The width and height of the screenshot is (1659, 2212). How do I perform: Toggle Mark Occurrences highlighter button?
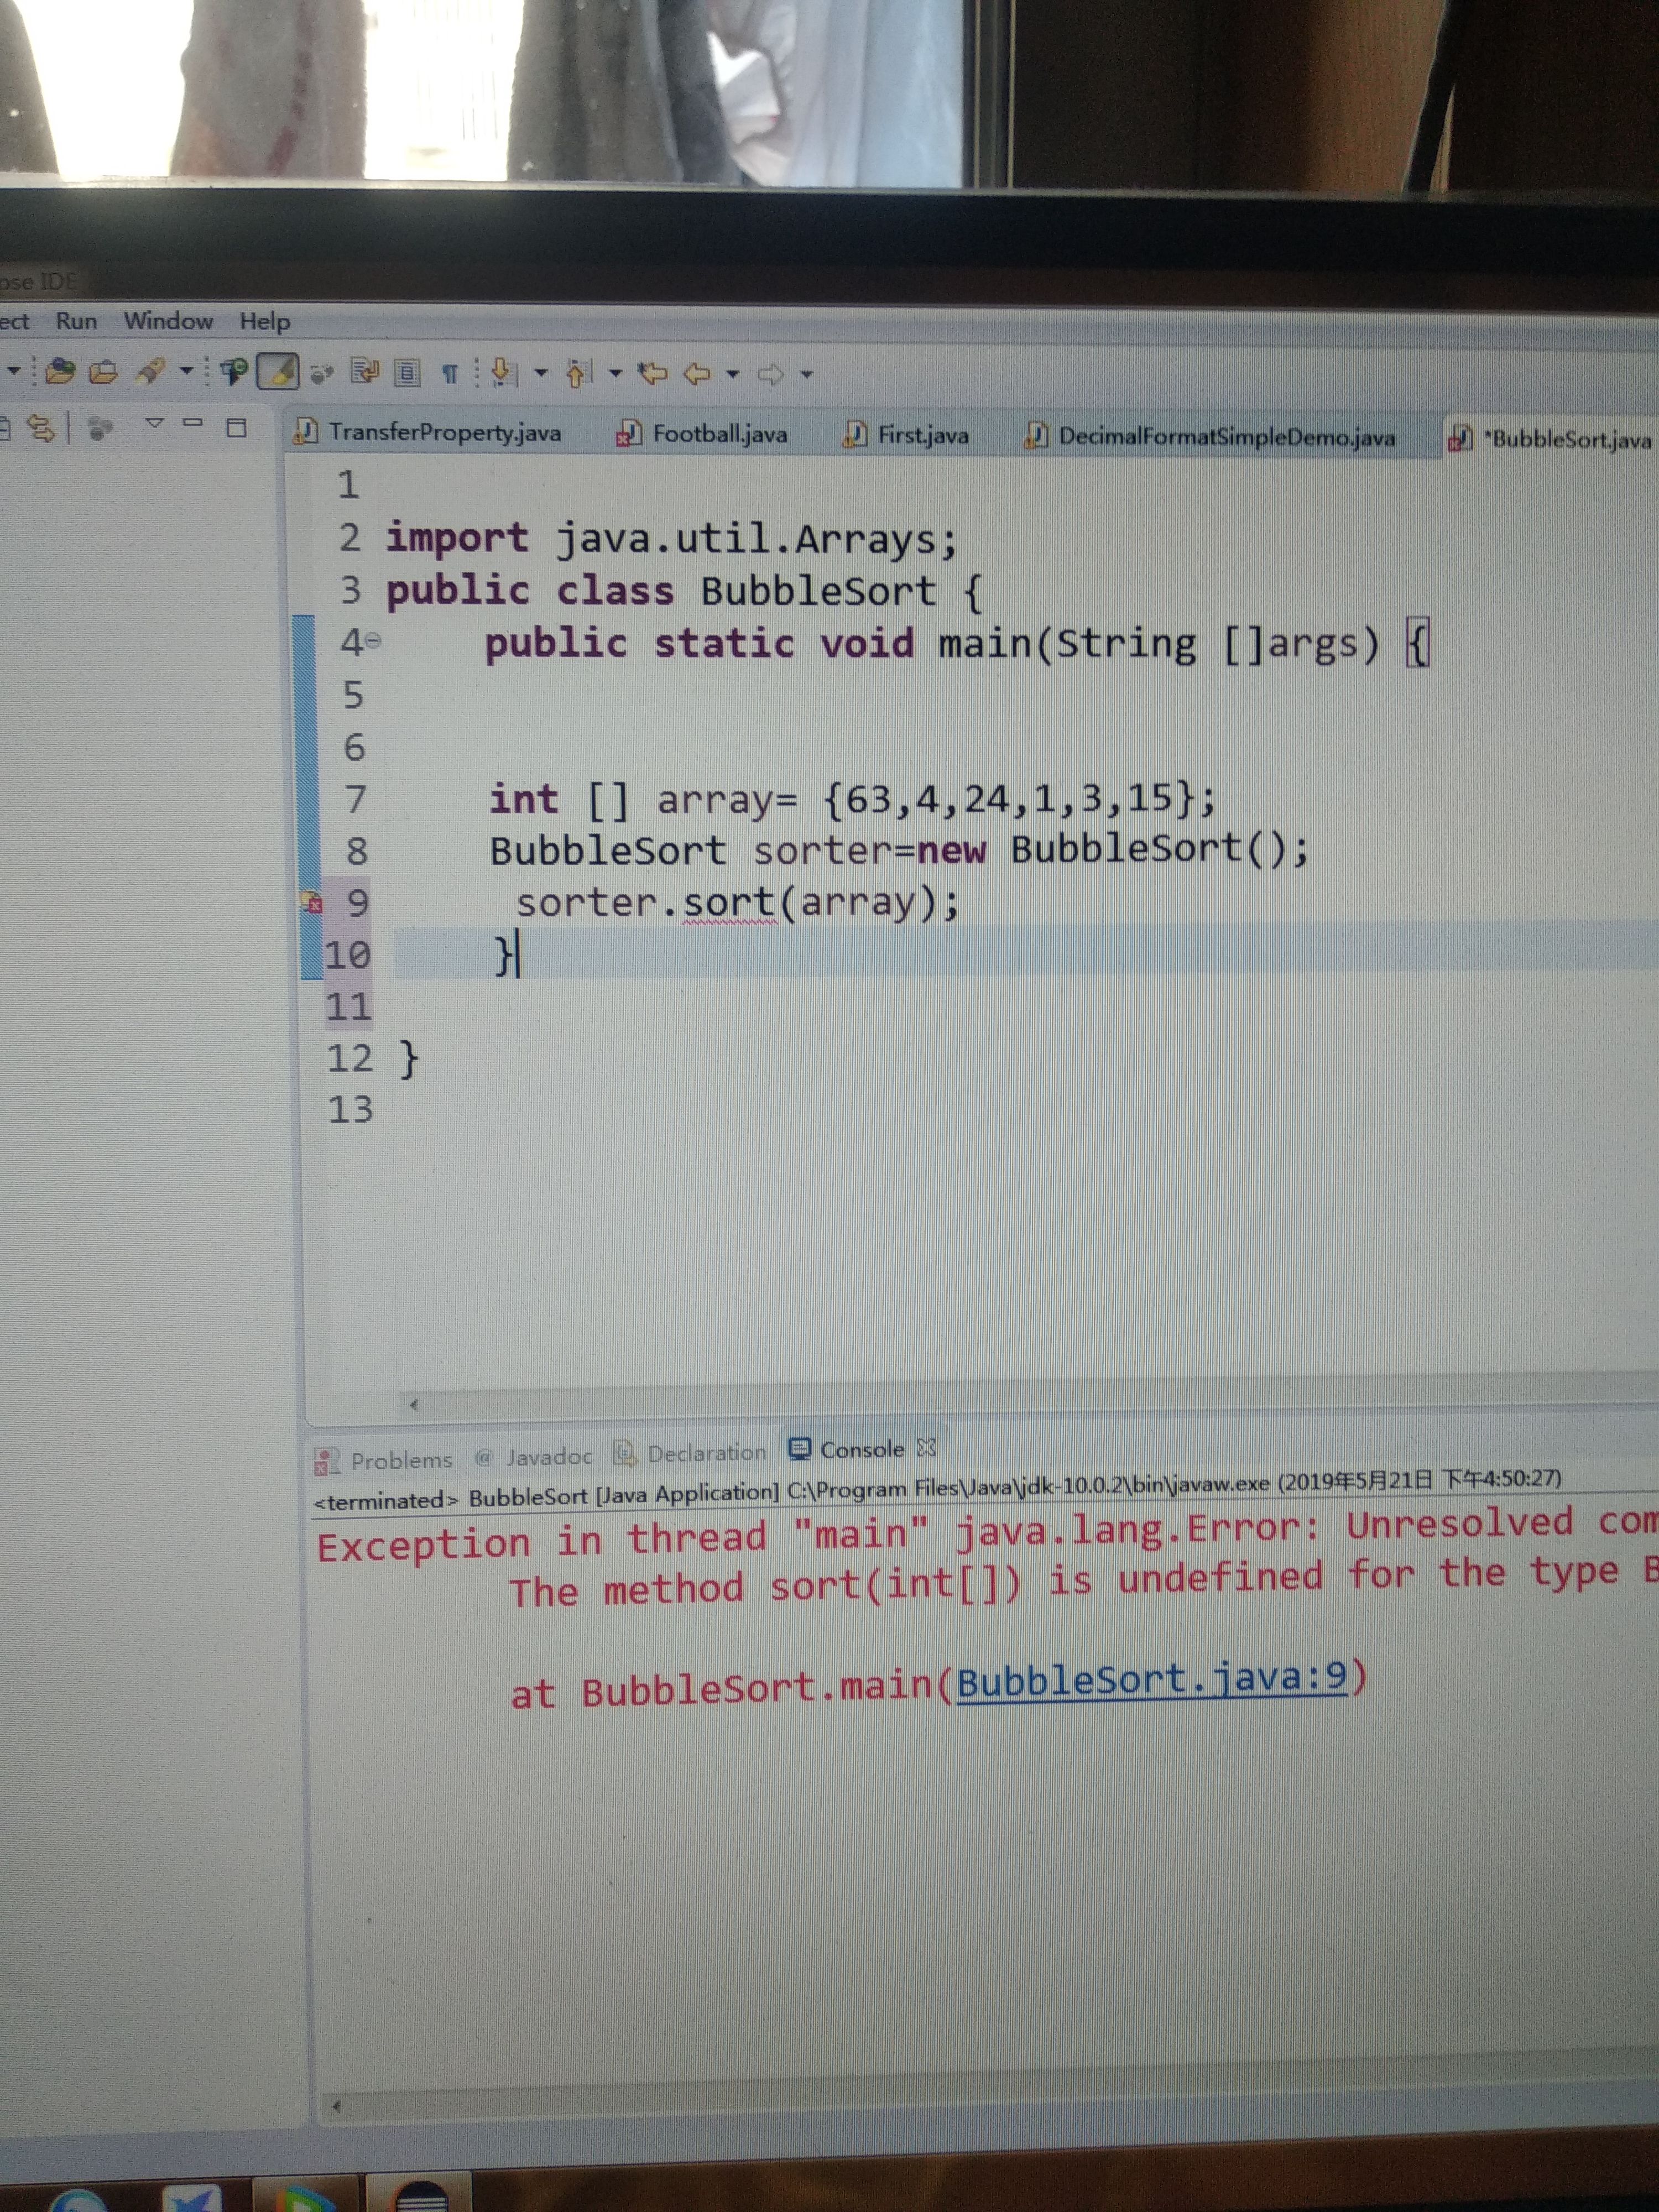coord(279,372)
